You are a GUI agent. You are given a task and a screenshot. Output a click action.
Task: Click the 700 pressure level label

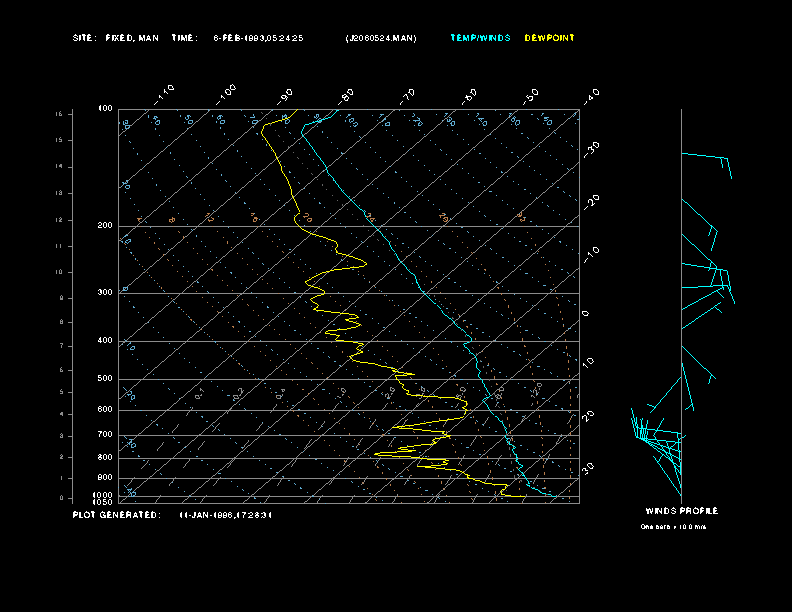click(x=105, y=435)
